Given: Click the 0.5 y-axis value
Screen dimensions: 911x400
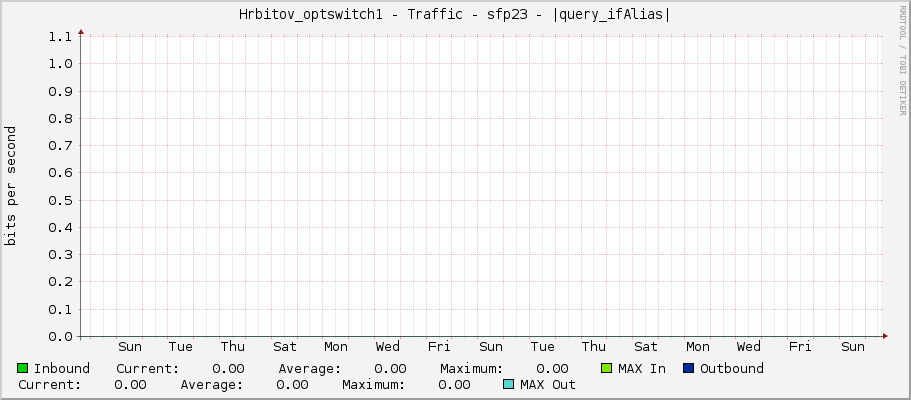Looking at the screenshot, I should click(x=60, y=201).
